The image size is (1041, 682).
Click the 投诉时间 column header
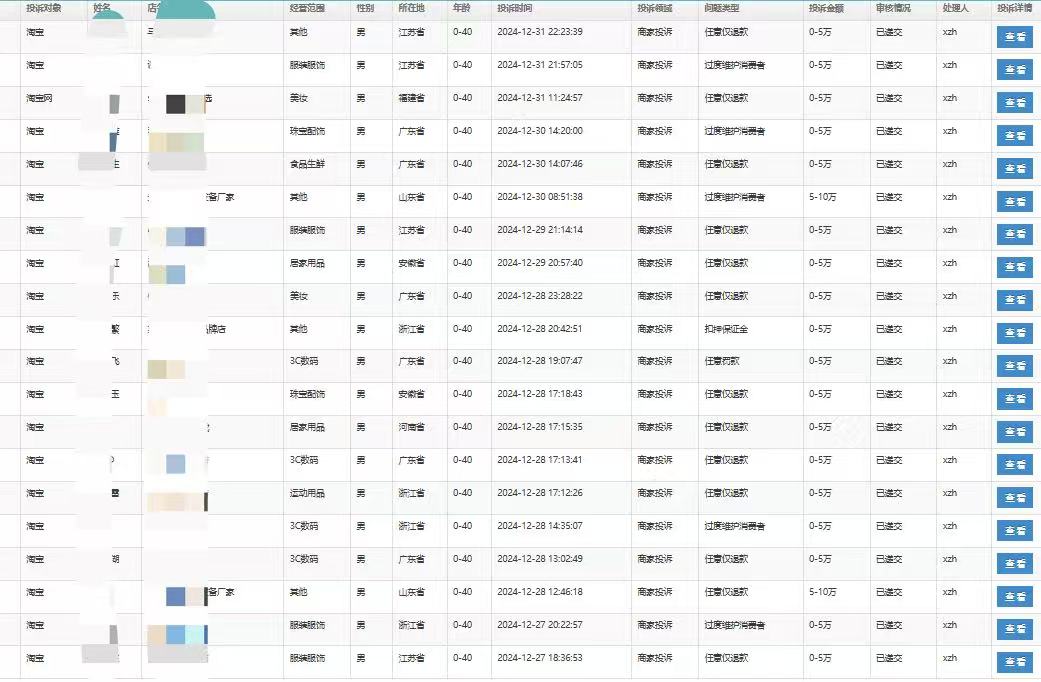[515, 8]
